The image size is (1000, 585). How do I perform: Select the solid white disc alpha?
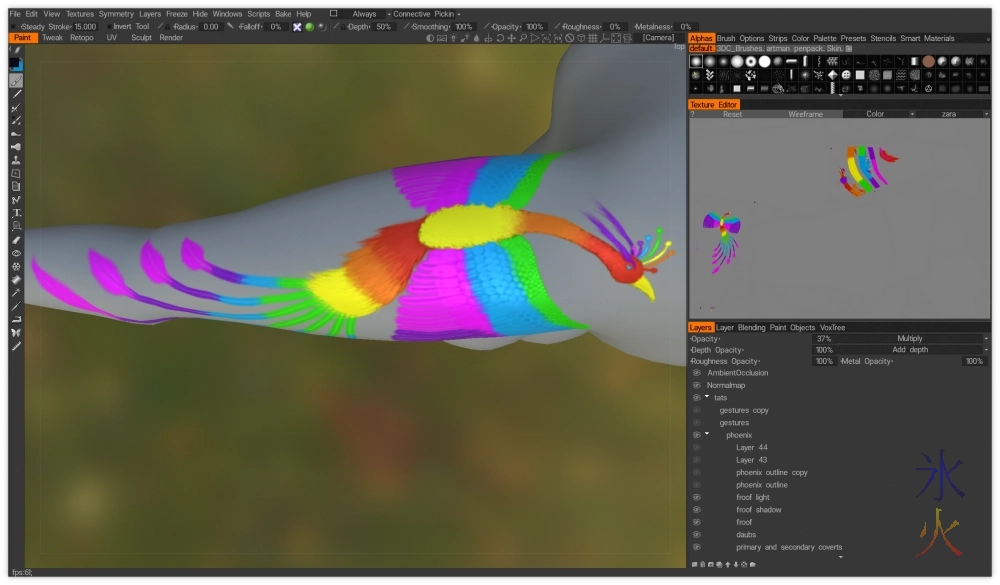pyautogui.click(x=765, y=61)
